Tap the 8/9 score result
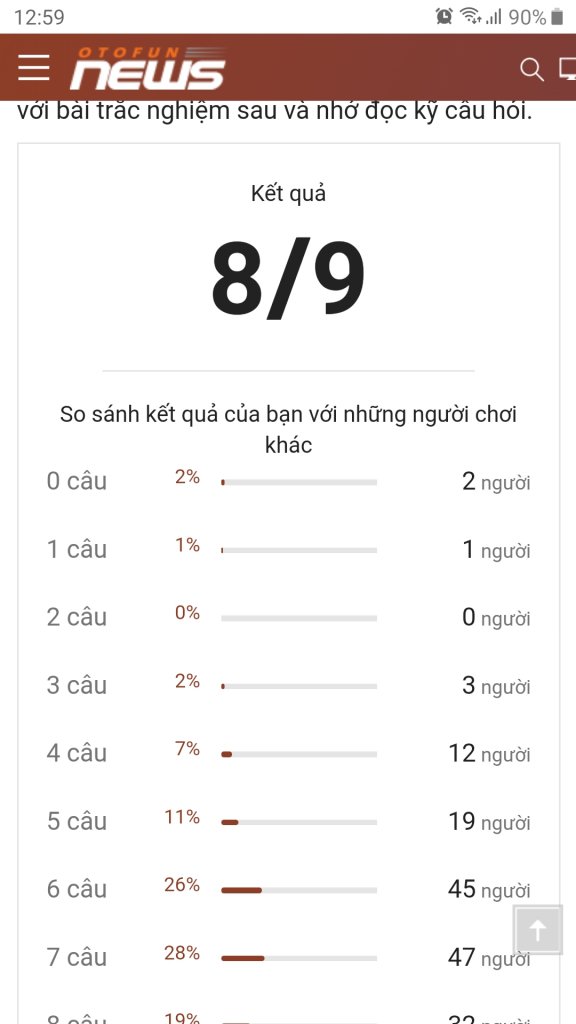This screenshot has width=576, height=1024. coord(288,280)
